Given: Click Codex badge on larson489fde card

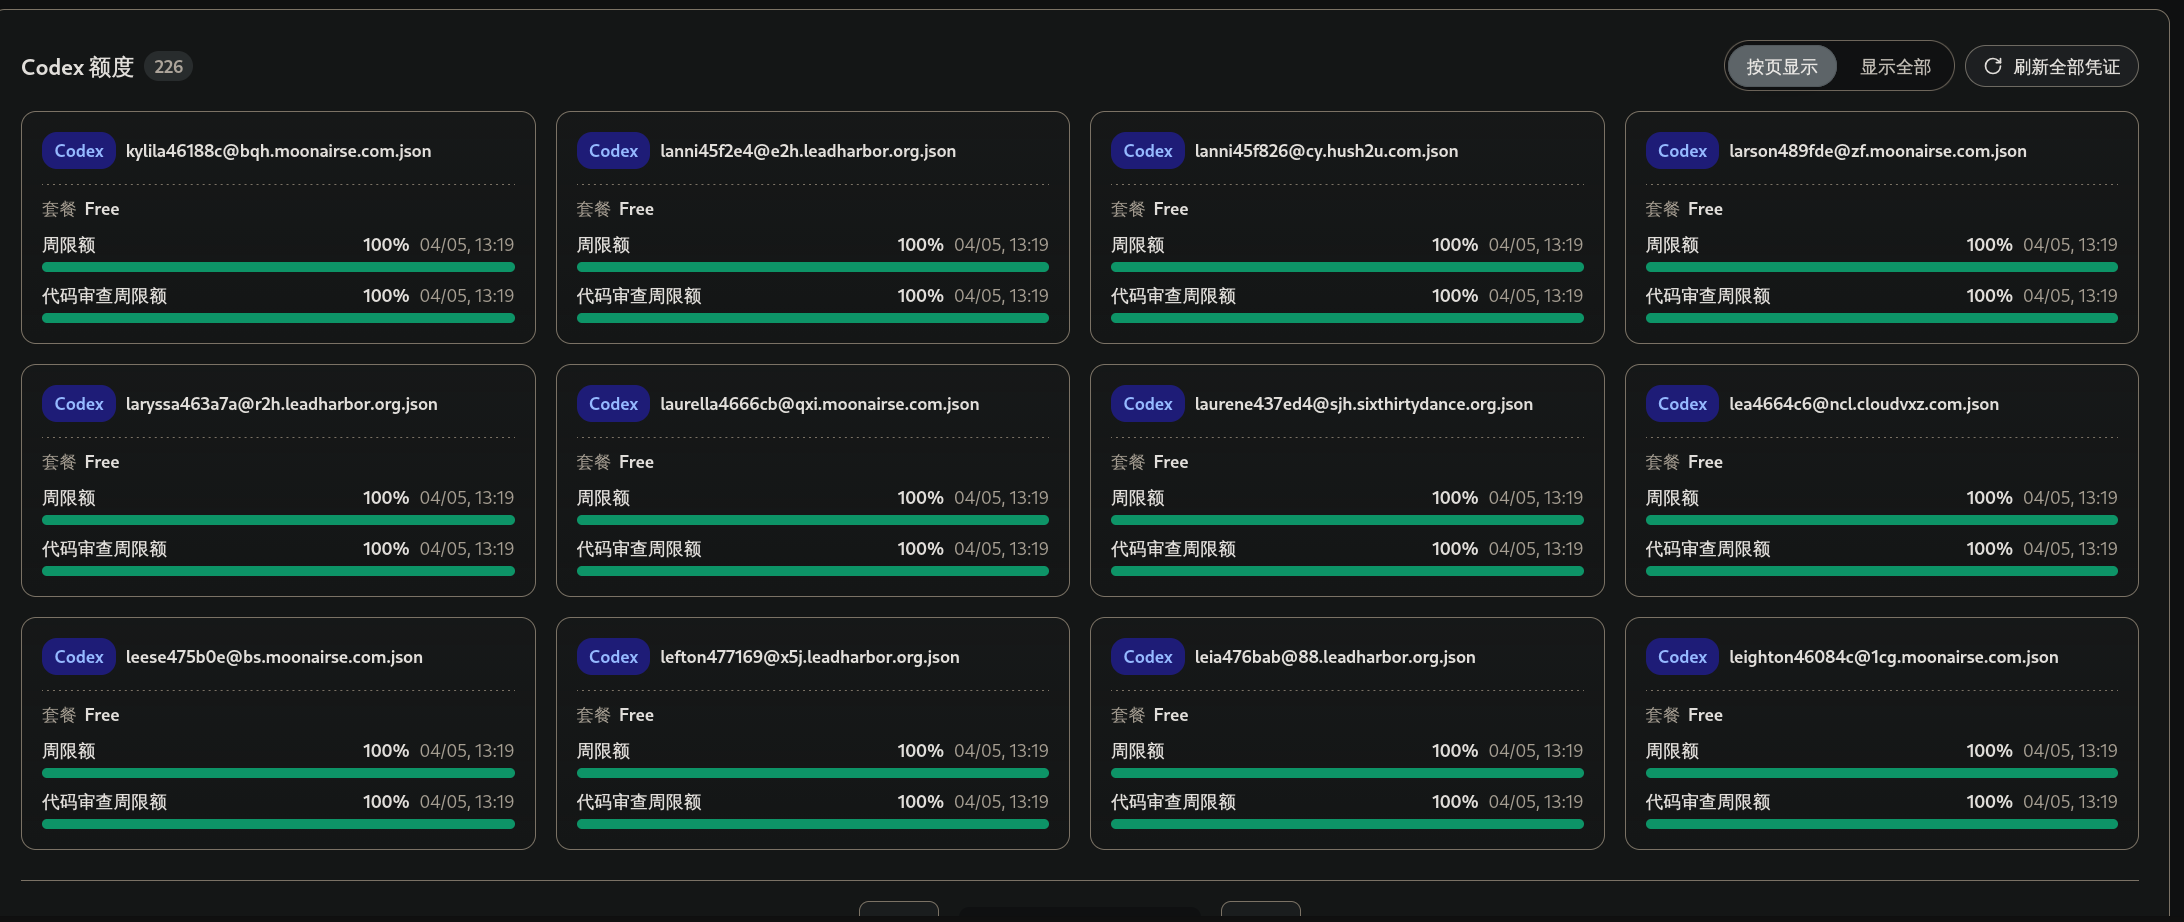Looking at the screenshot, I should coord(1682,151).
